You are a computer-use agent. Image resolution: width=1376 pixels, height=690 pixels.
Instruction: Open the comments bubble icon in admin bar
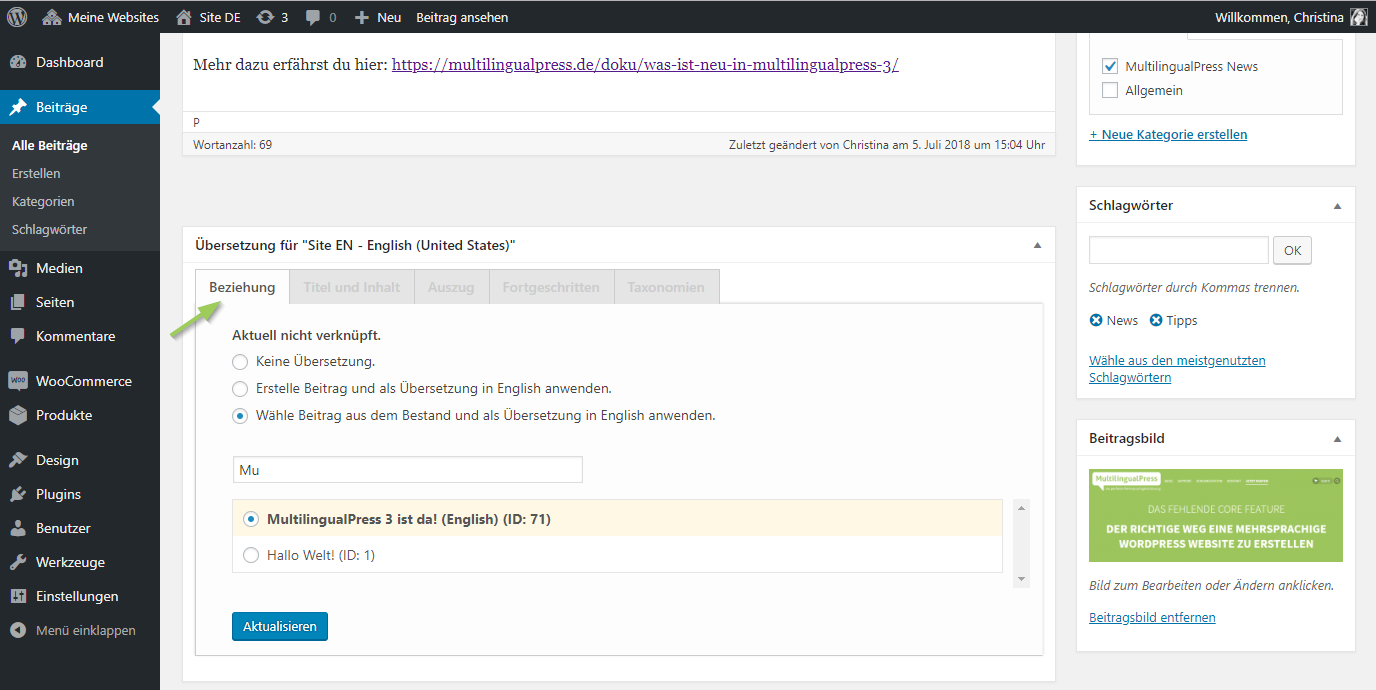314,17
